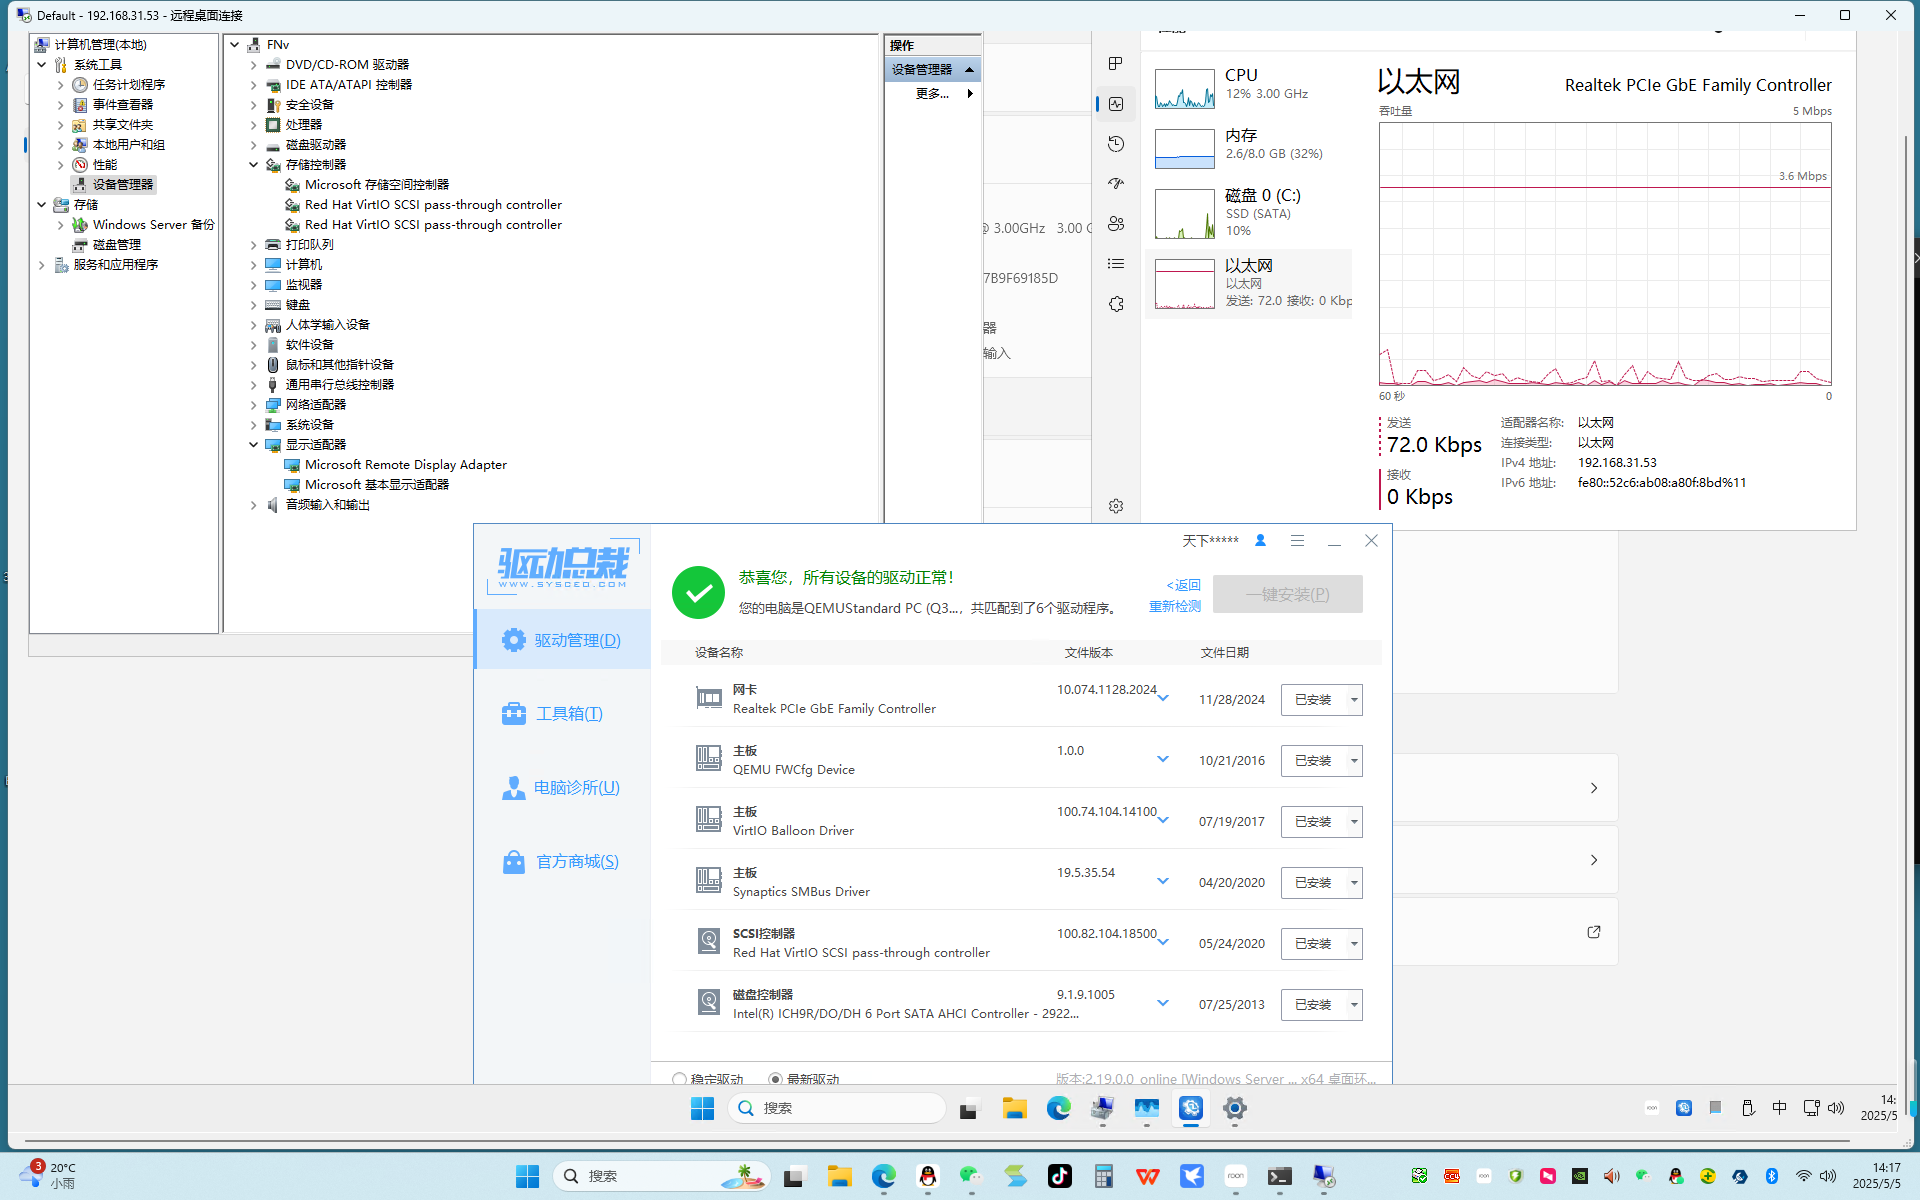The height and width of the screenshot is (1200, 1920).
Task: Expand version chevron for QEMU FWCfg Device
Action: (1163, 759)
